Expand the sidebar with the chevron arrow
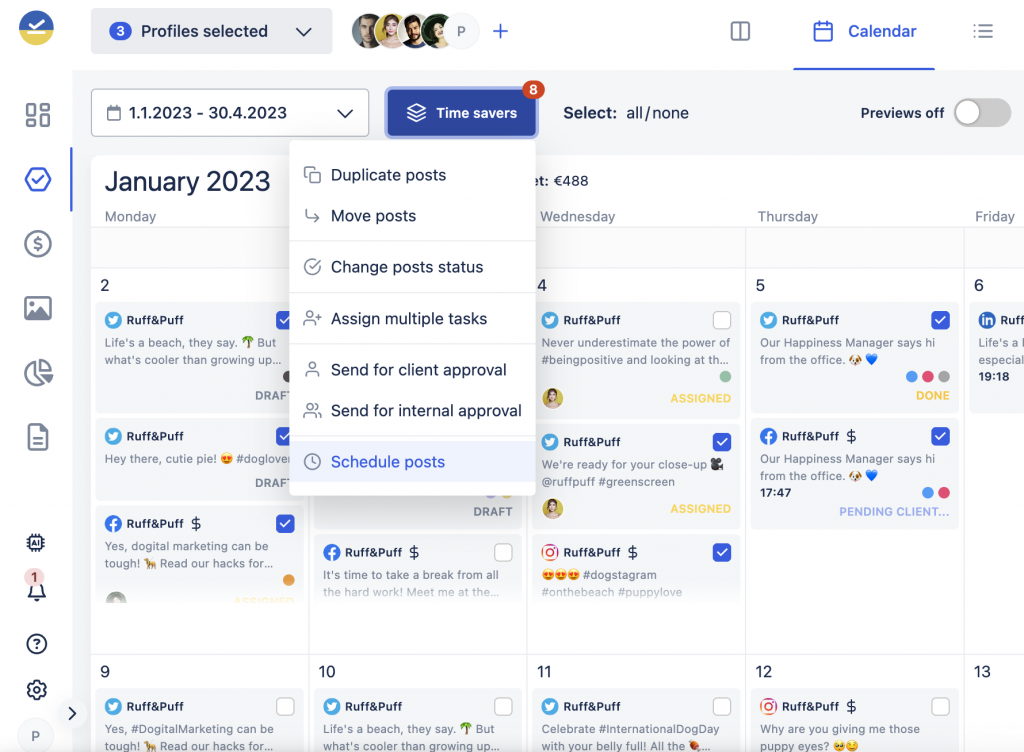Image resolution: width=1024 pixels, height=752 pixels. [x=72, y=713]
